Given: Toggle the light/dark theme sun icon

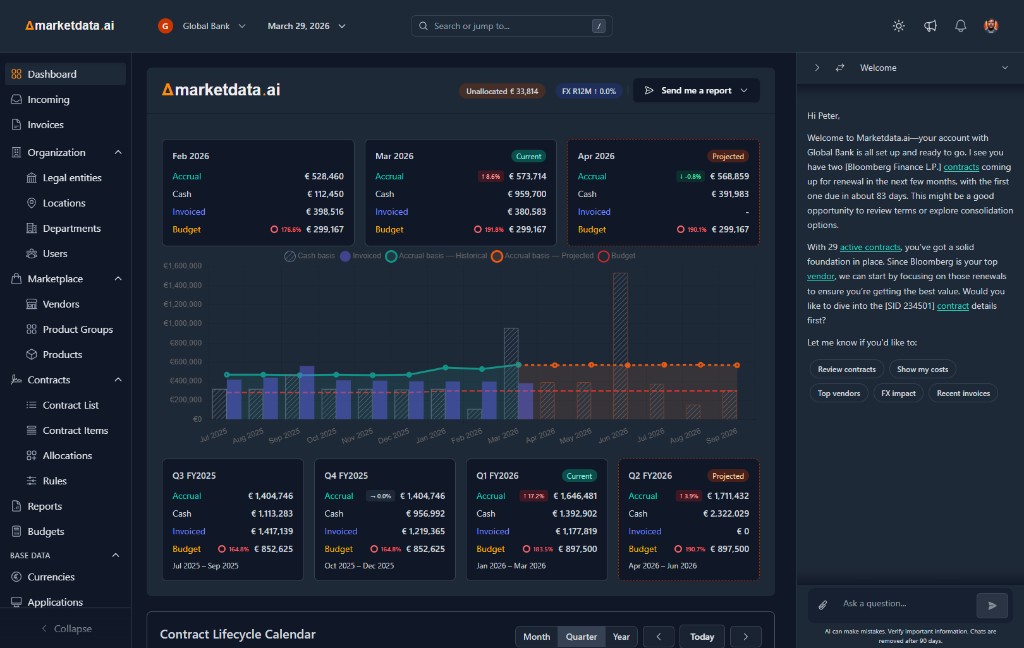Looking at the screenshot, I should (899, 26).
